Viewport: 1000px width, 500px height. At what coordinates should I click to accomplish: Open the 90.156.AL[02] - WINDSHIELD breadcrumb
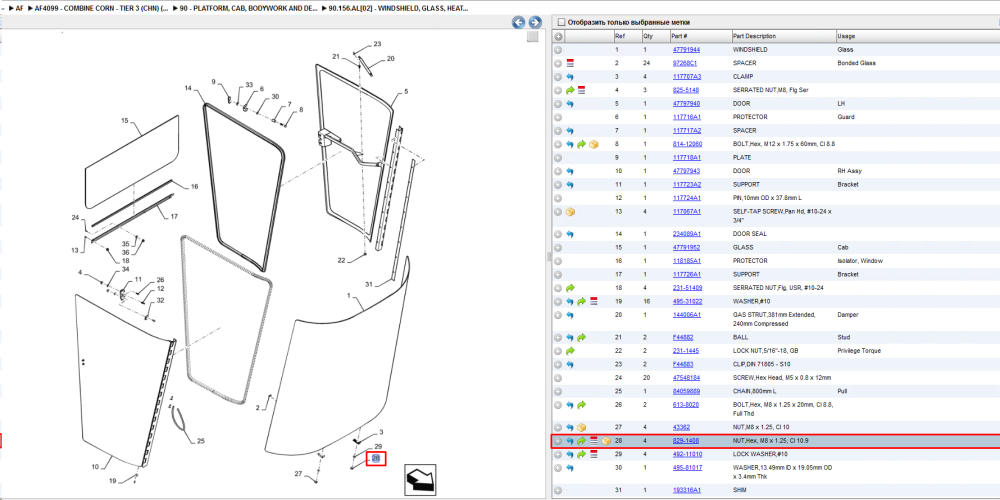[398, 8]
